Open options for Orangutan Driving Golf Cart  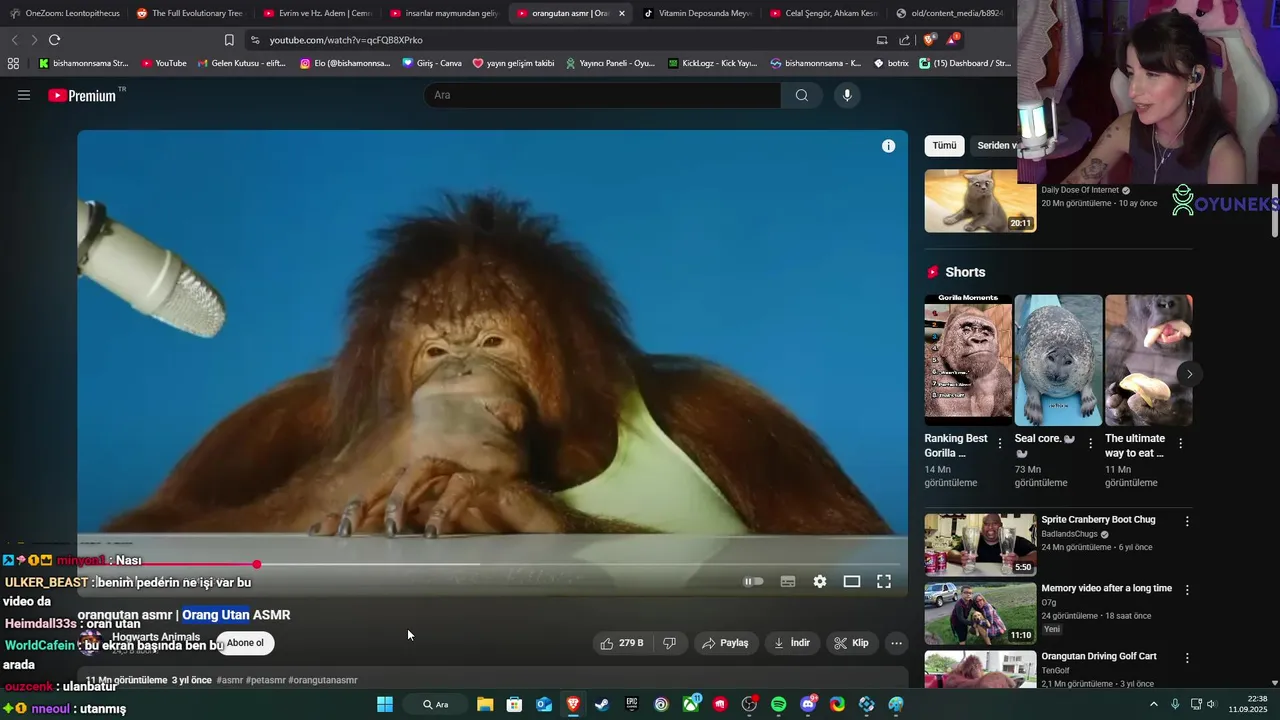(x=1187, y=658)
